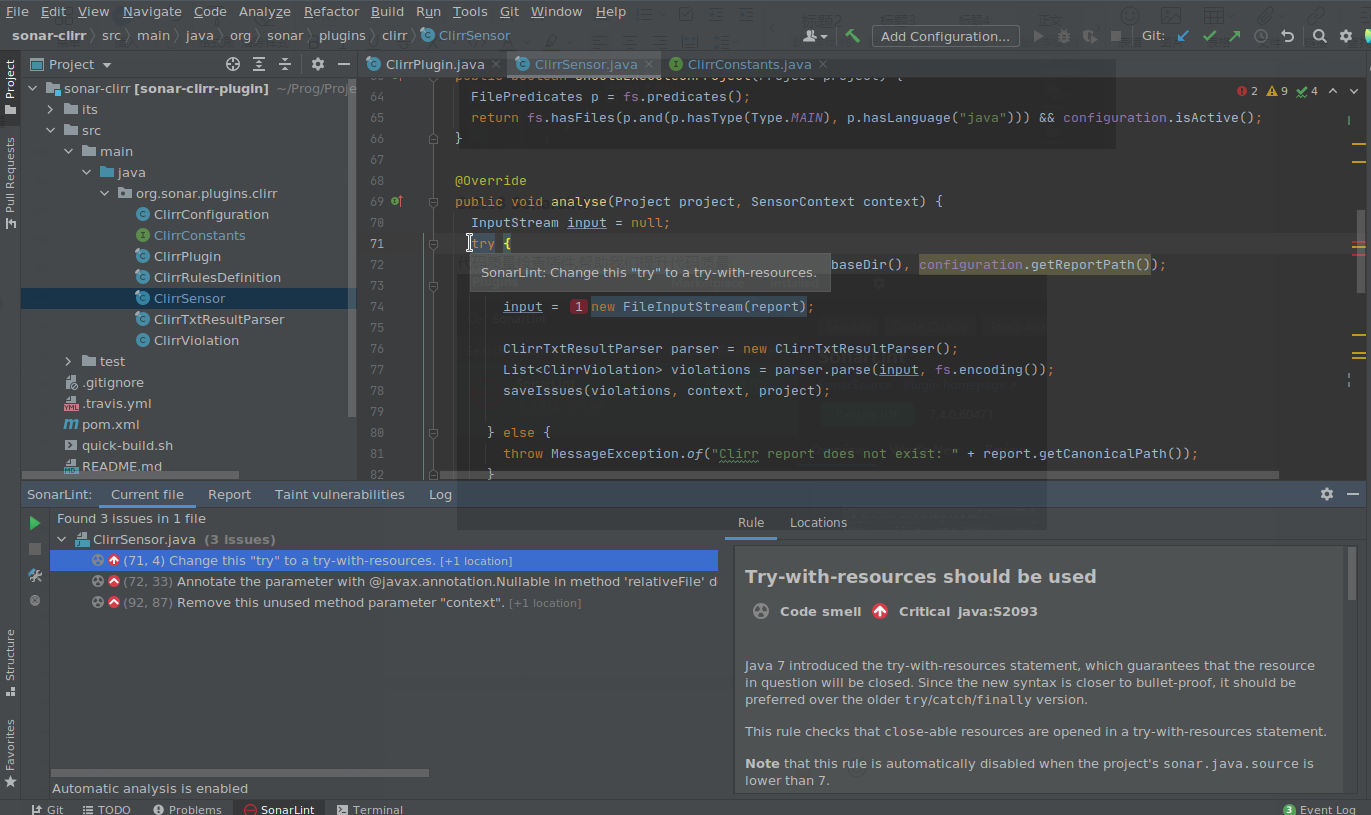Open the SonarLint Report tab
The width and height of the screenshot is (1371, 815).
(x=229, y=494)
